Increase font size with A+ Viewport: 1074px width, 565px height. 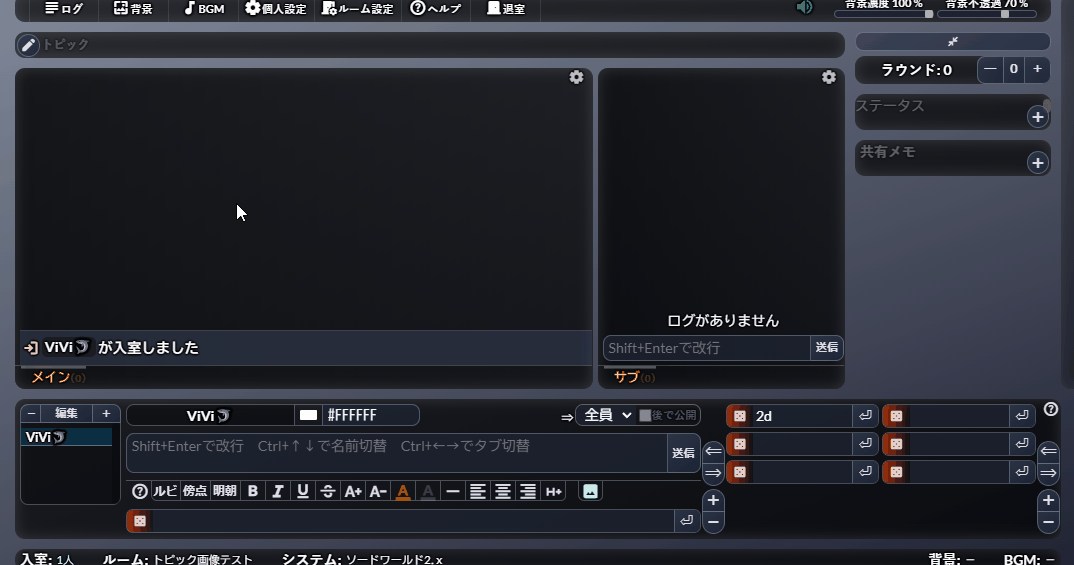(353, 492)
